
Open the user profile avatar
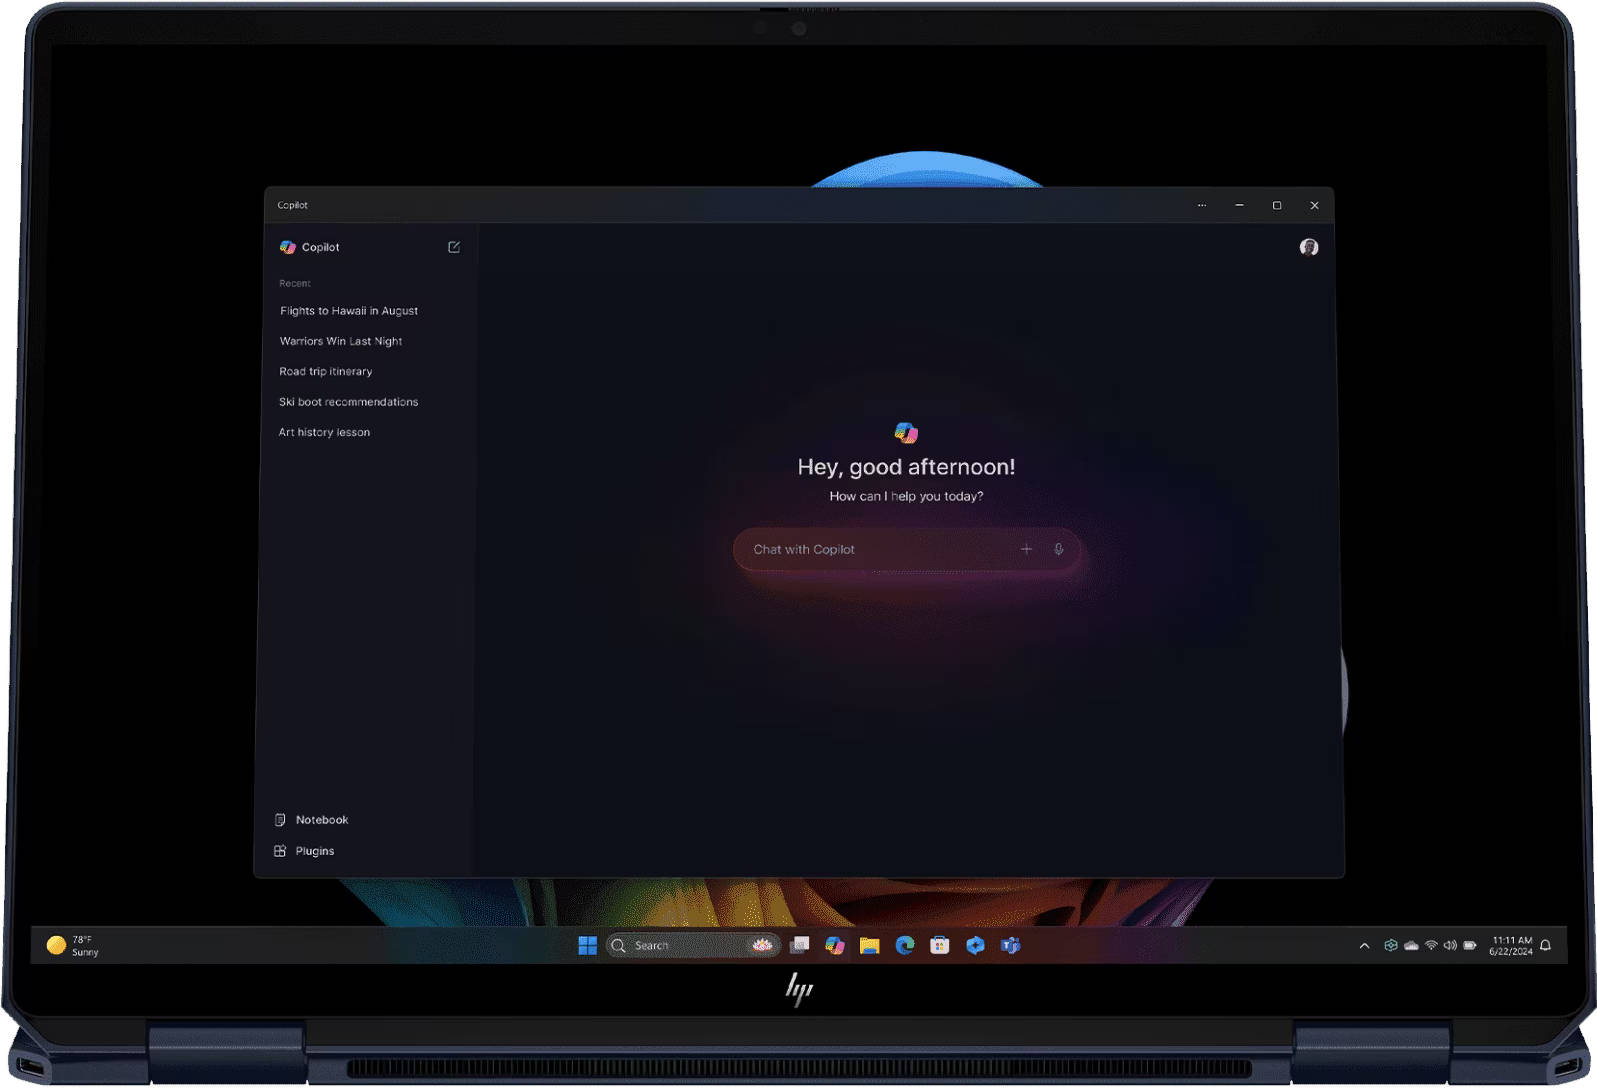[1308, 247]
